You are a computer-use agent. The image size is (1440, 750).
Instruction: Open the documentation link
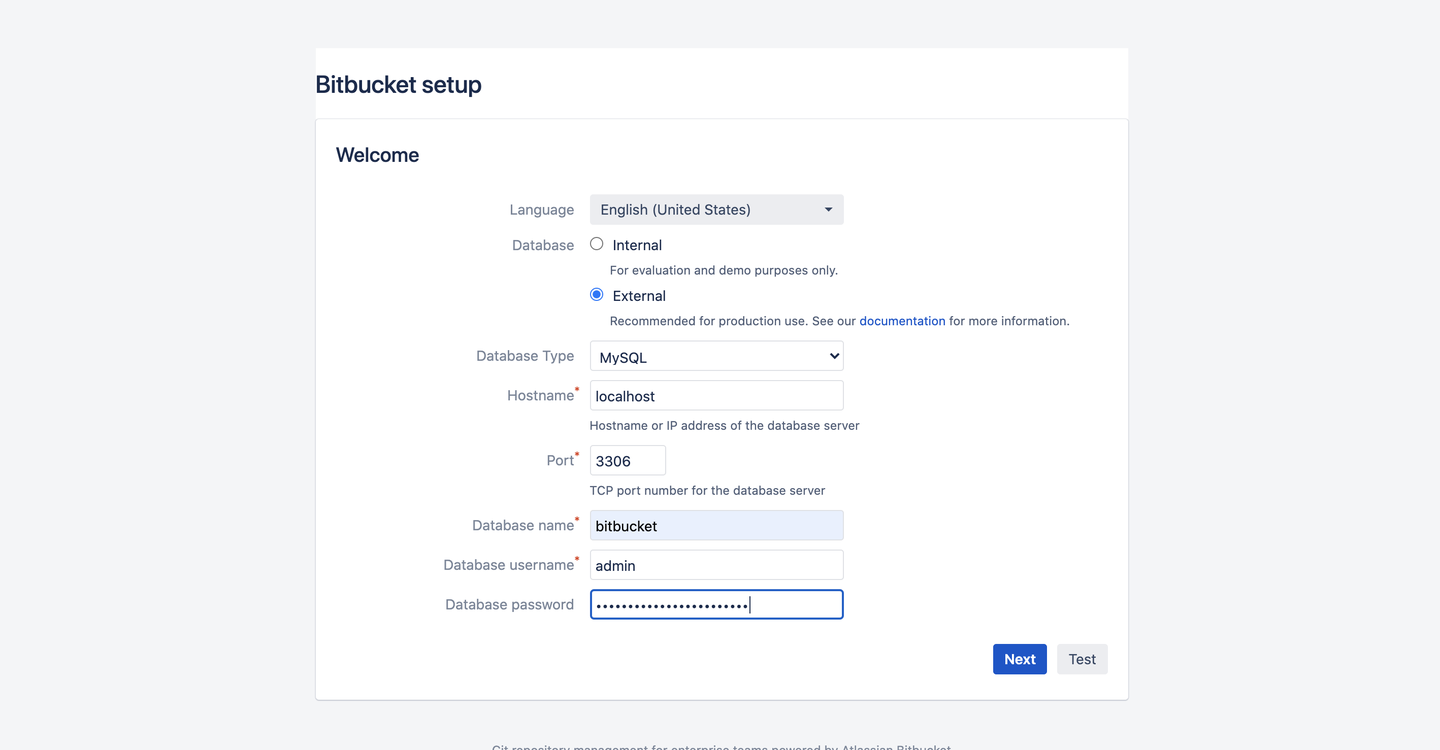[902, 321]
